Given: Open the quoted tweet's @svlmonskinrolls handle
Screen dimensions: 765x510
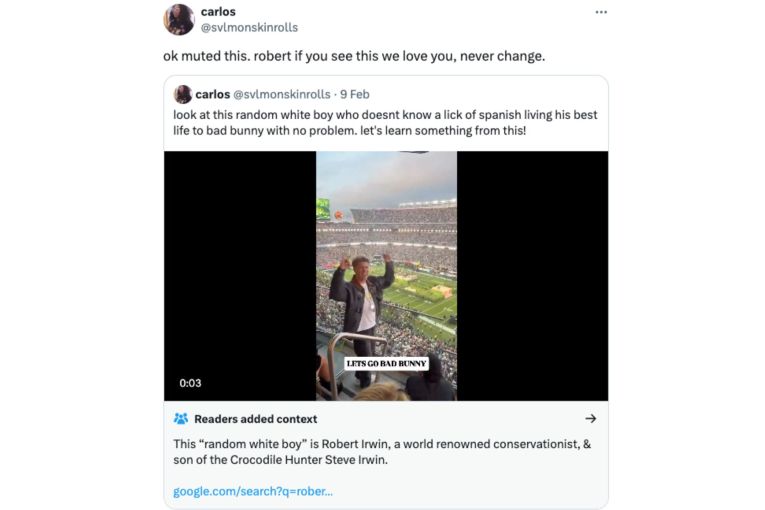Looking at the screenshot, I should [x=281, y=94].
